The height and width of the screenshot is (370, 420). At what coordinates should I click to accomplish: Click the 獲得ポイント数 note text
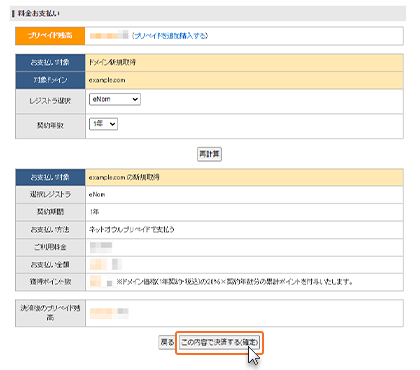(234, 282)
